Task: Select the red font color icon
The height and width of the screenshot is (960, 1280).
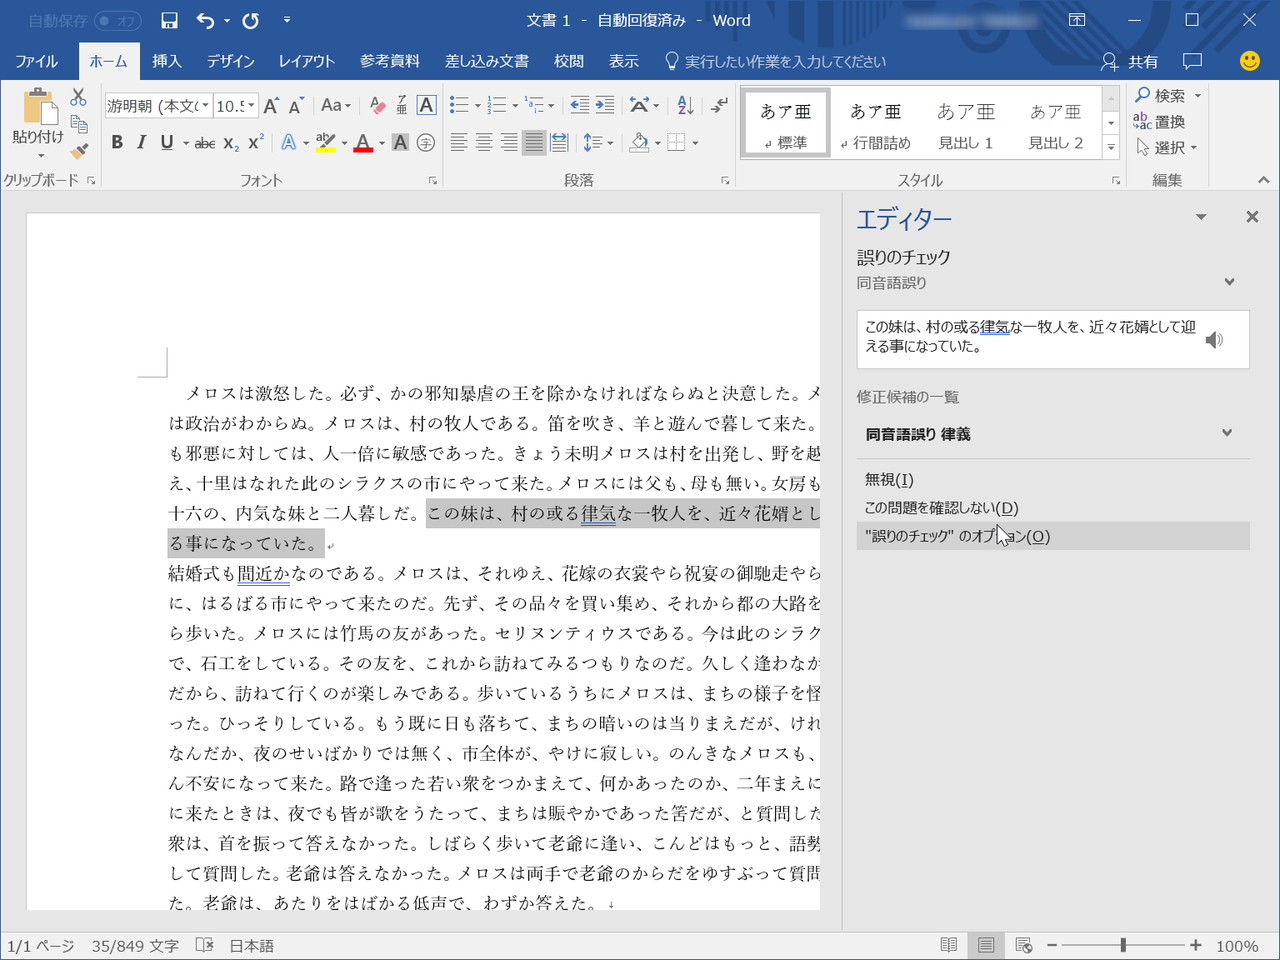Action: point(361,142)
